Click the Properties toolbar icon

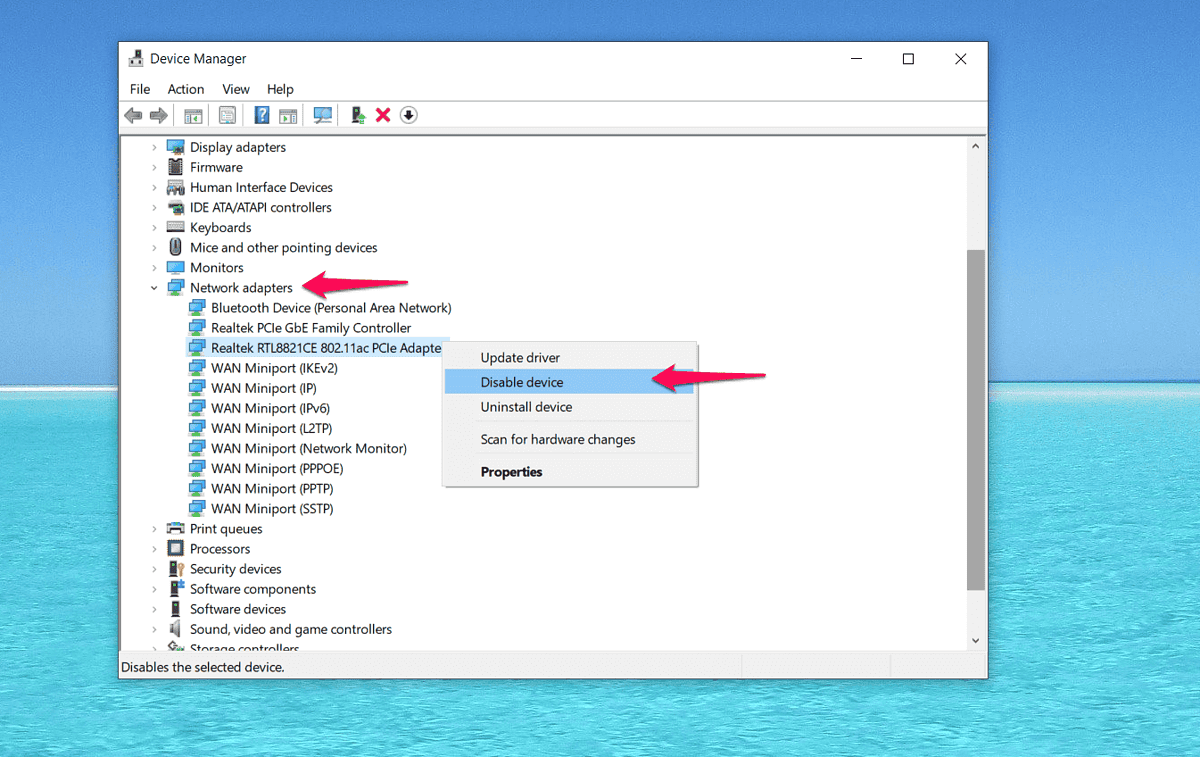[x=227, y=115]
